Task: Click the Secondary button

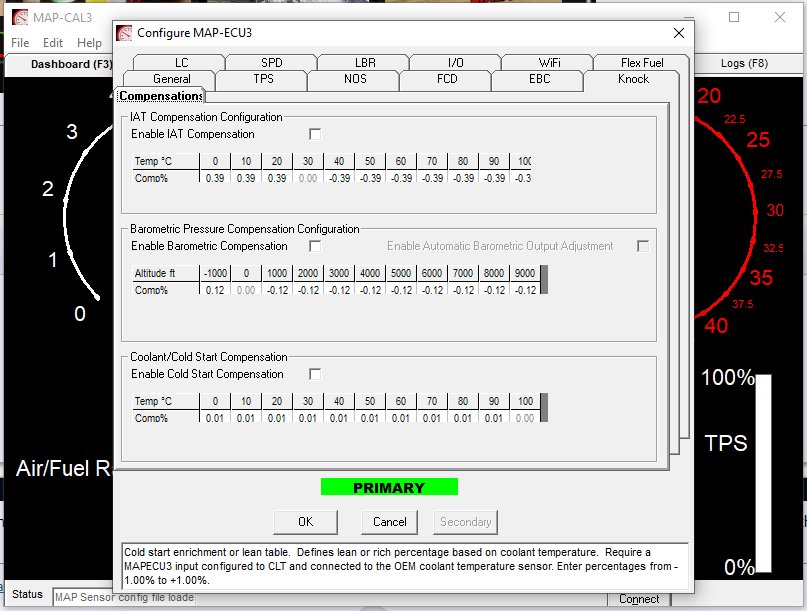Action: coord(465,522)
